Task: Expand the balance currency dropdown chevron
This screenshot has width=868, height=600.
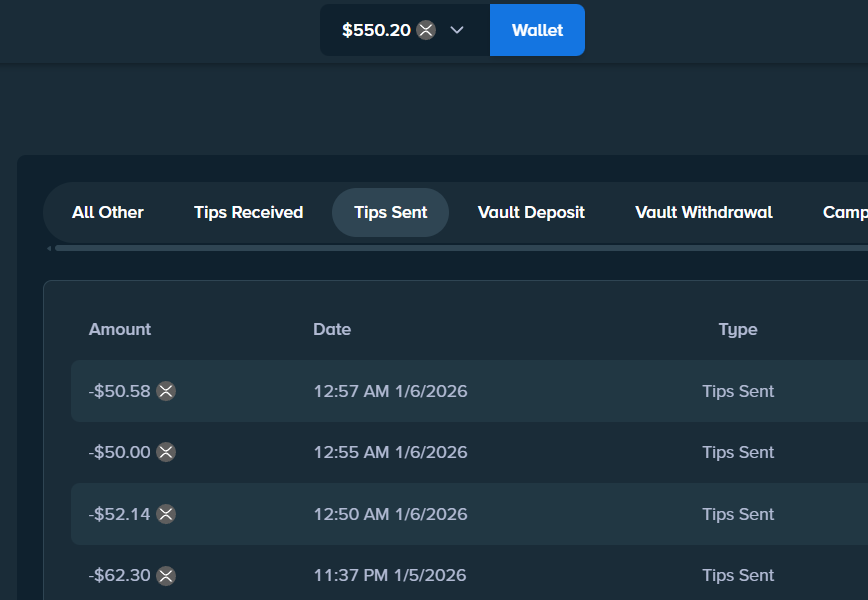Action: (x=457, y=30)
